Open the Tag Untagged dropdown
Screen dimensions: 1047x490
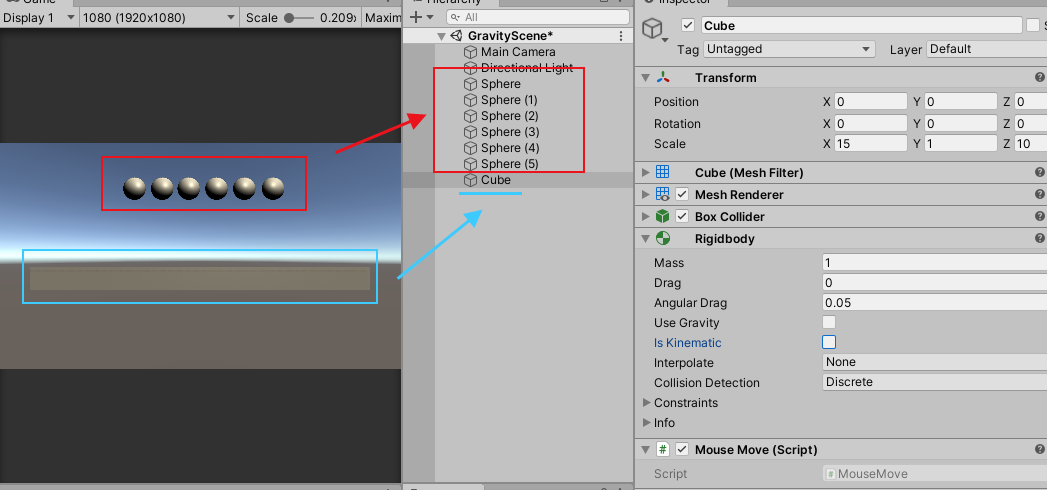click(789, 49)
